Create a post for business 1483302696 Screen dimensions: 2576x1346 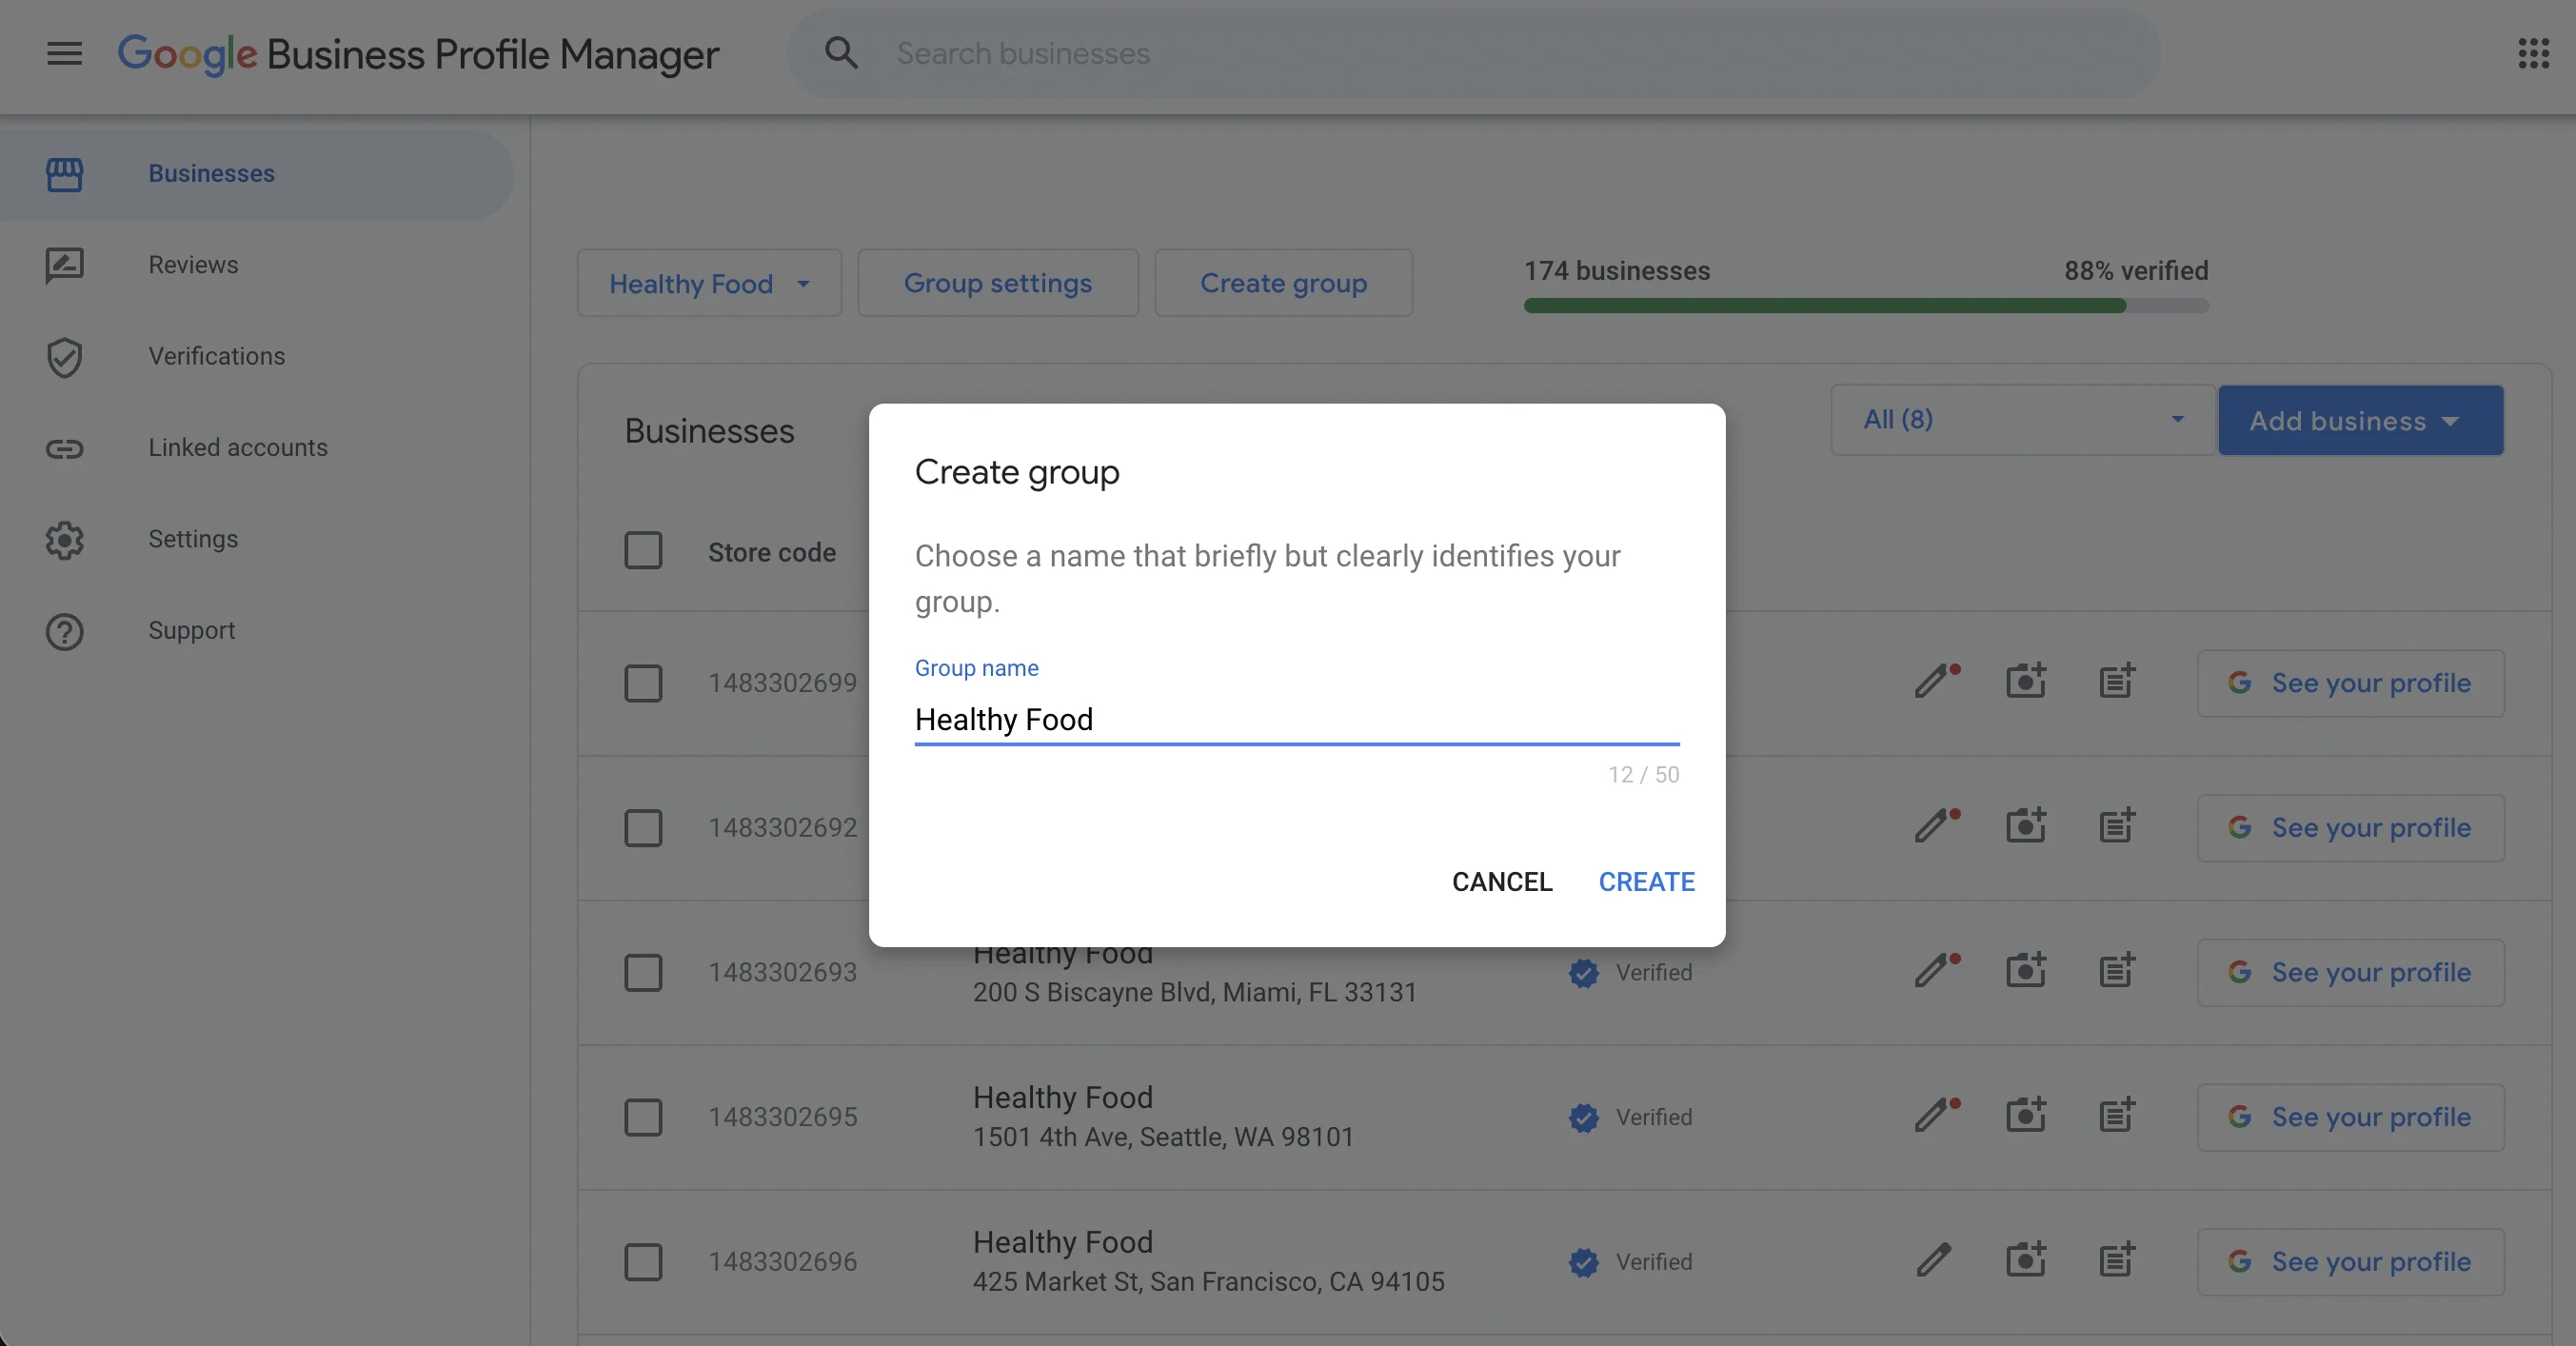[2117, 1261]
